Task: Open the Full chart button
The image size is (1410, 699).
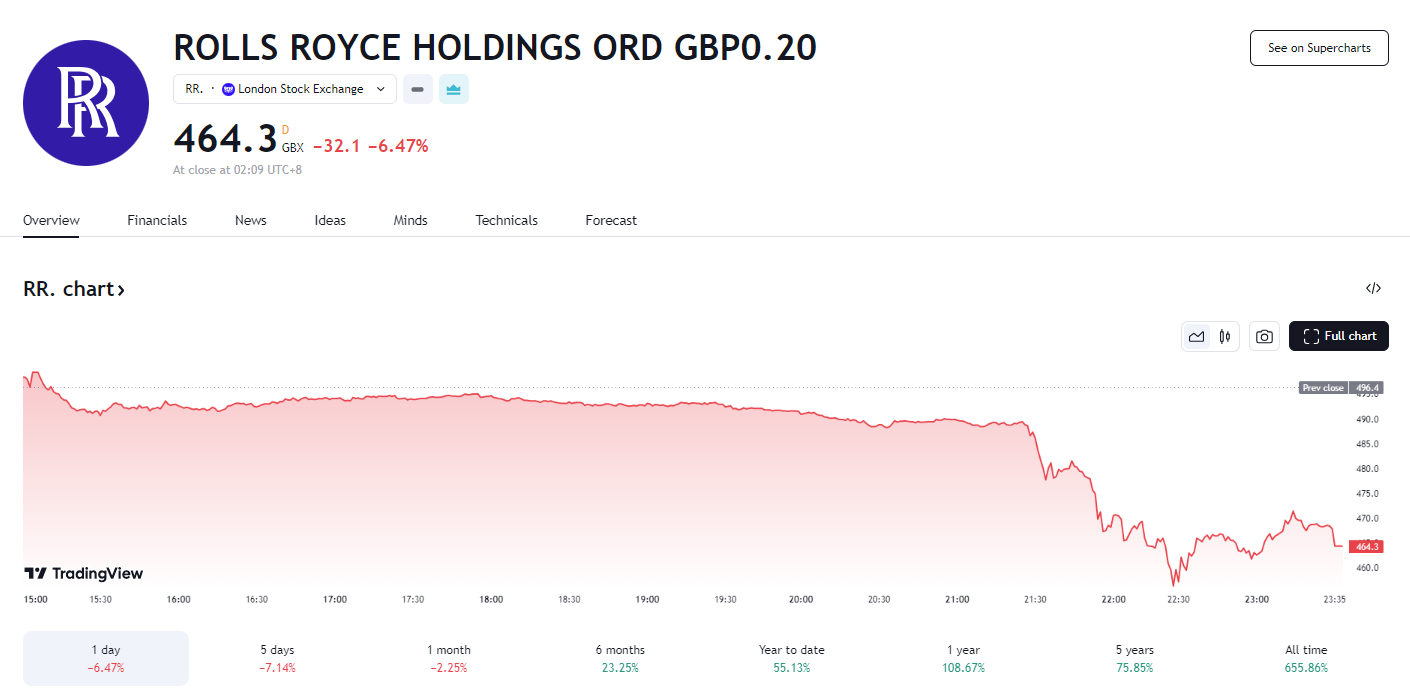Action: point(1338,337)
